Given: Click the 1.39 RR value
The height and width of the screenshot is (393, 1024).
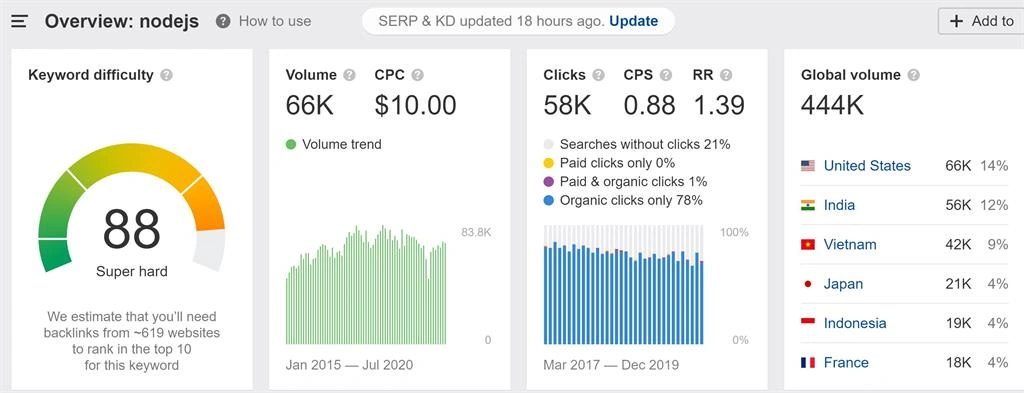Looking at the screenshot, I should (x=719, y=105).
